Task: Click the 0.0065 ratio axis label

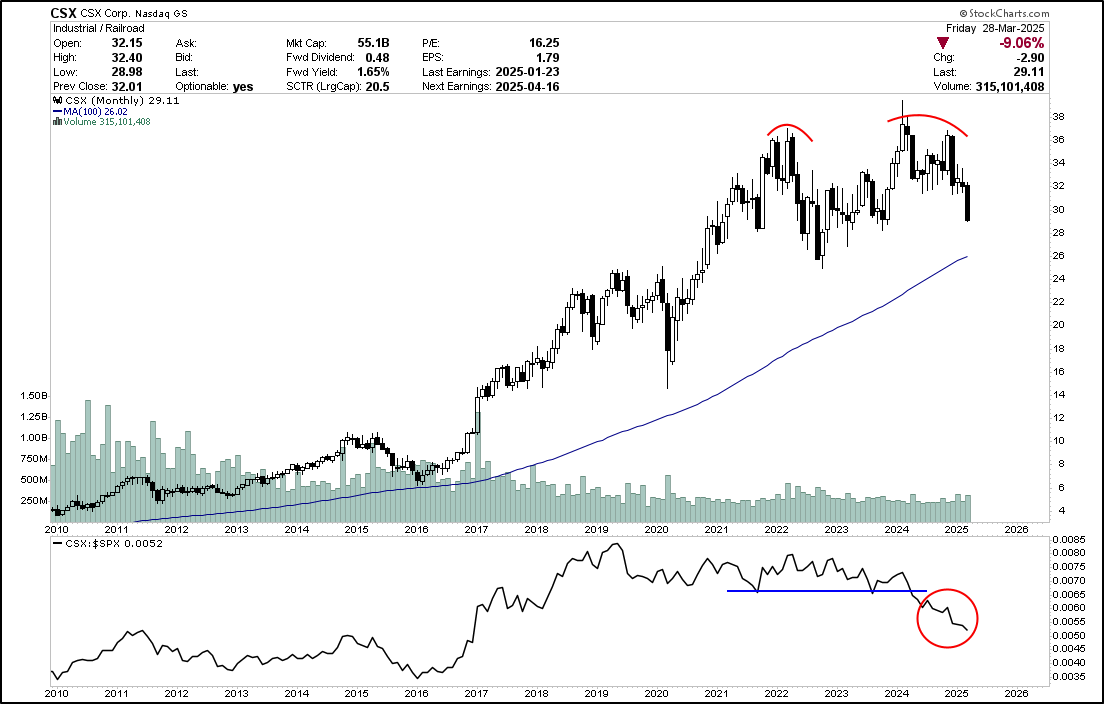Action: (1068, 594)
